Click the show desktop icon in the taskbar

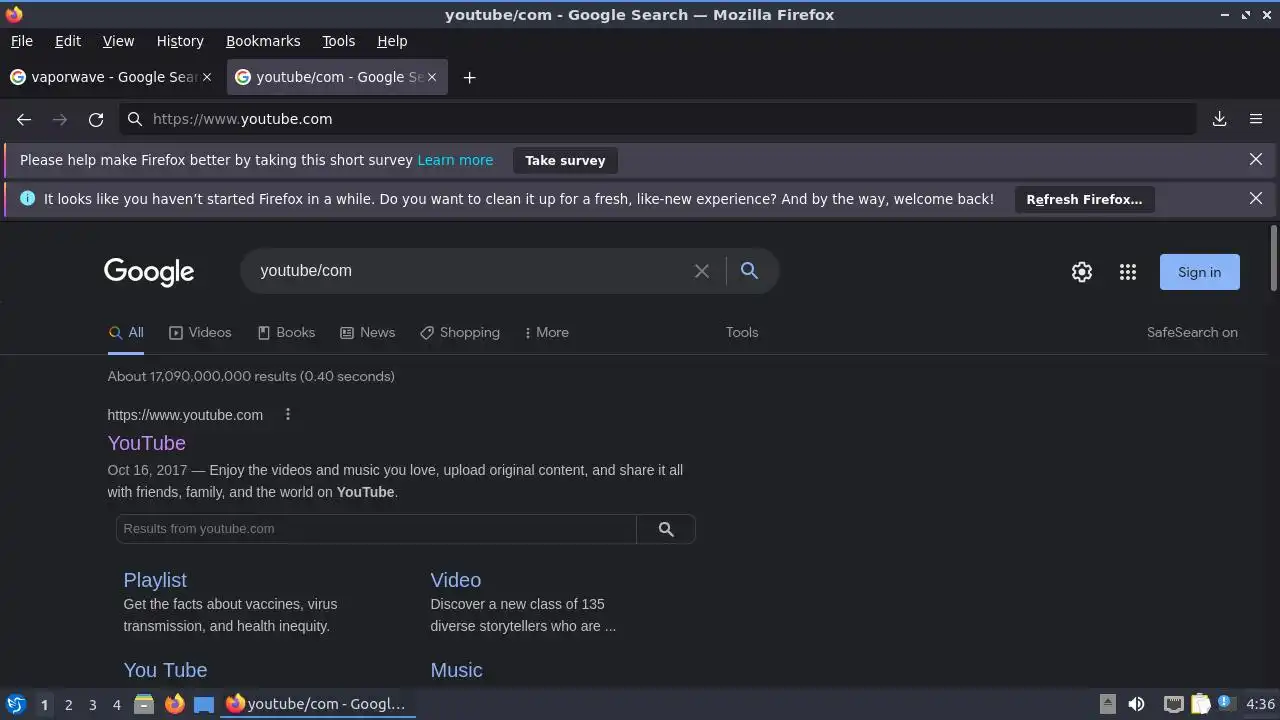[204, 704]
